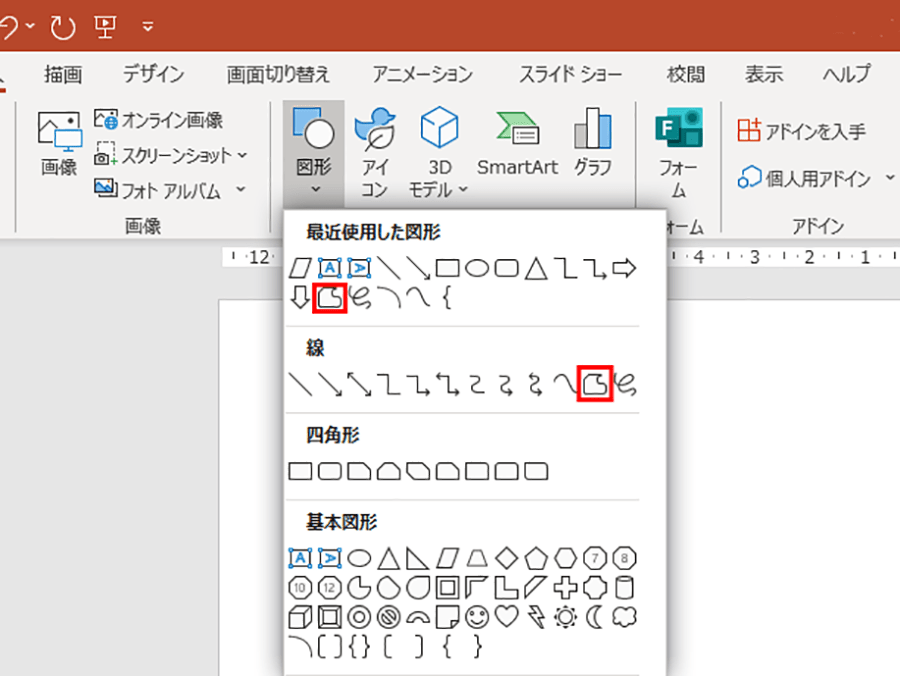Image resolution: width=900 pixels, height=676 pixels.
Task: Select the donut ring shape
Action: pyautogui.click(x=359, y=617)
